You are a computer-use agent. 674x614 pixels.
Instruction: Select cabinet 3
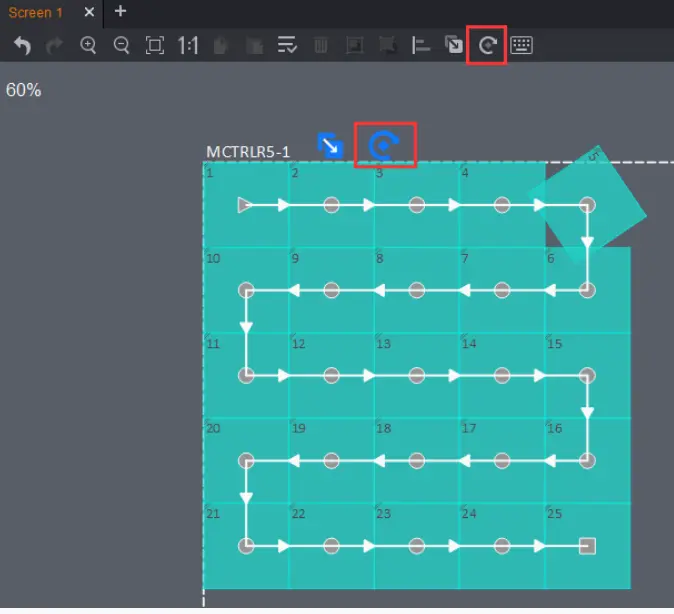coord(417,205)
